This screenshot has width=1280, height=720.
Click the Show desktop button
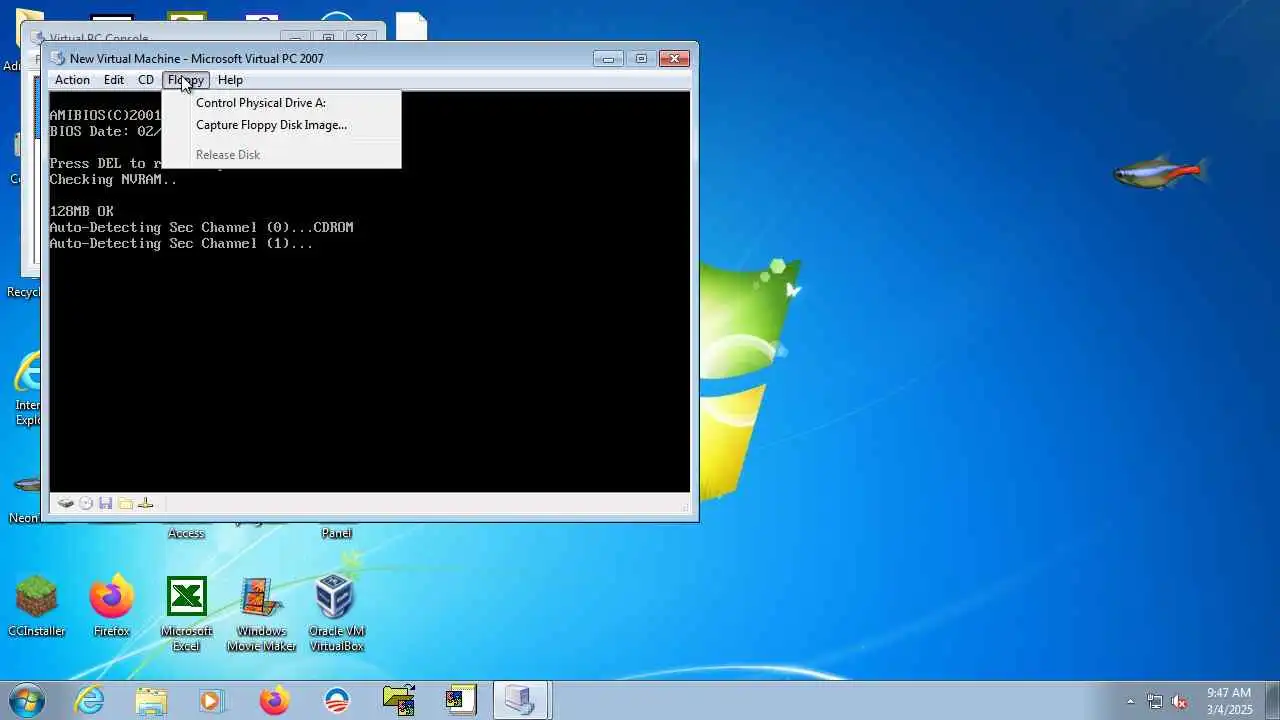click(1272, 700)
